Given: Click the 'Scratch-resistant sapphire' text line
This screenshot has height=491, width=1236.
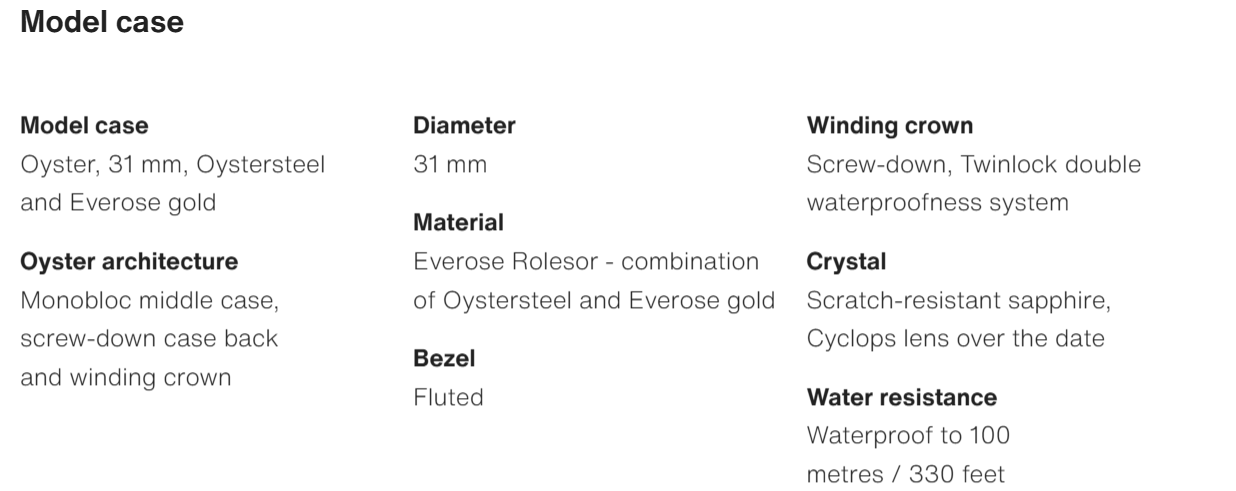Looking at the screenshot, I should tap(958, 300).
